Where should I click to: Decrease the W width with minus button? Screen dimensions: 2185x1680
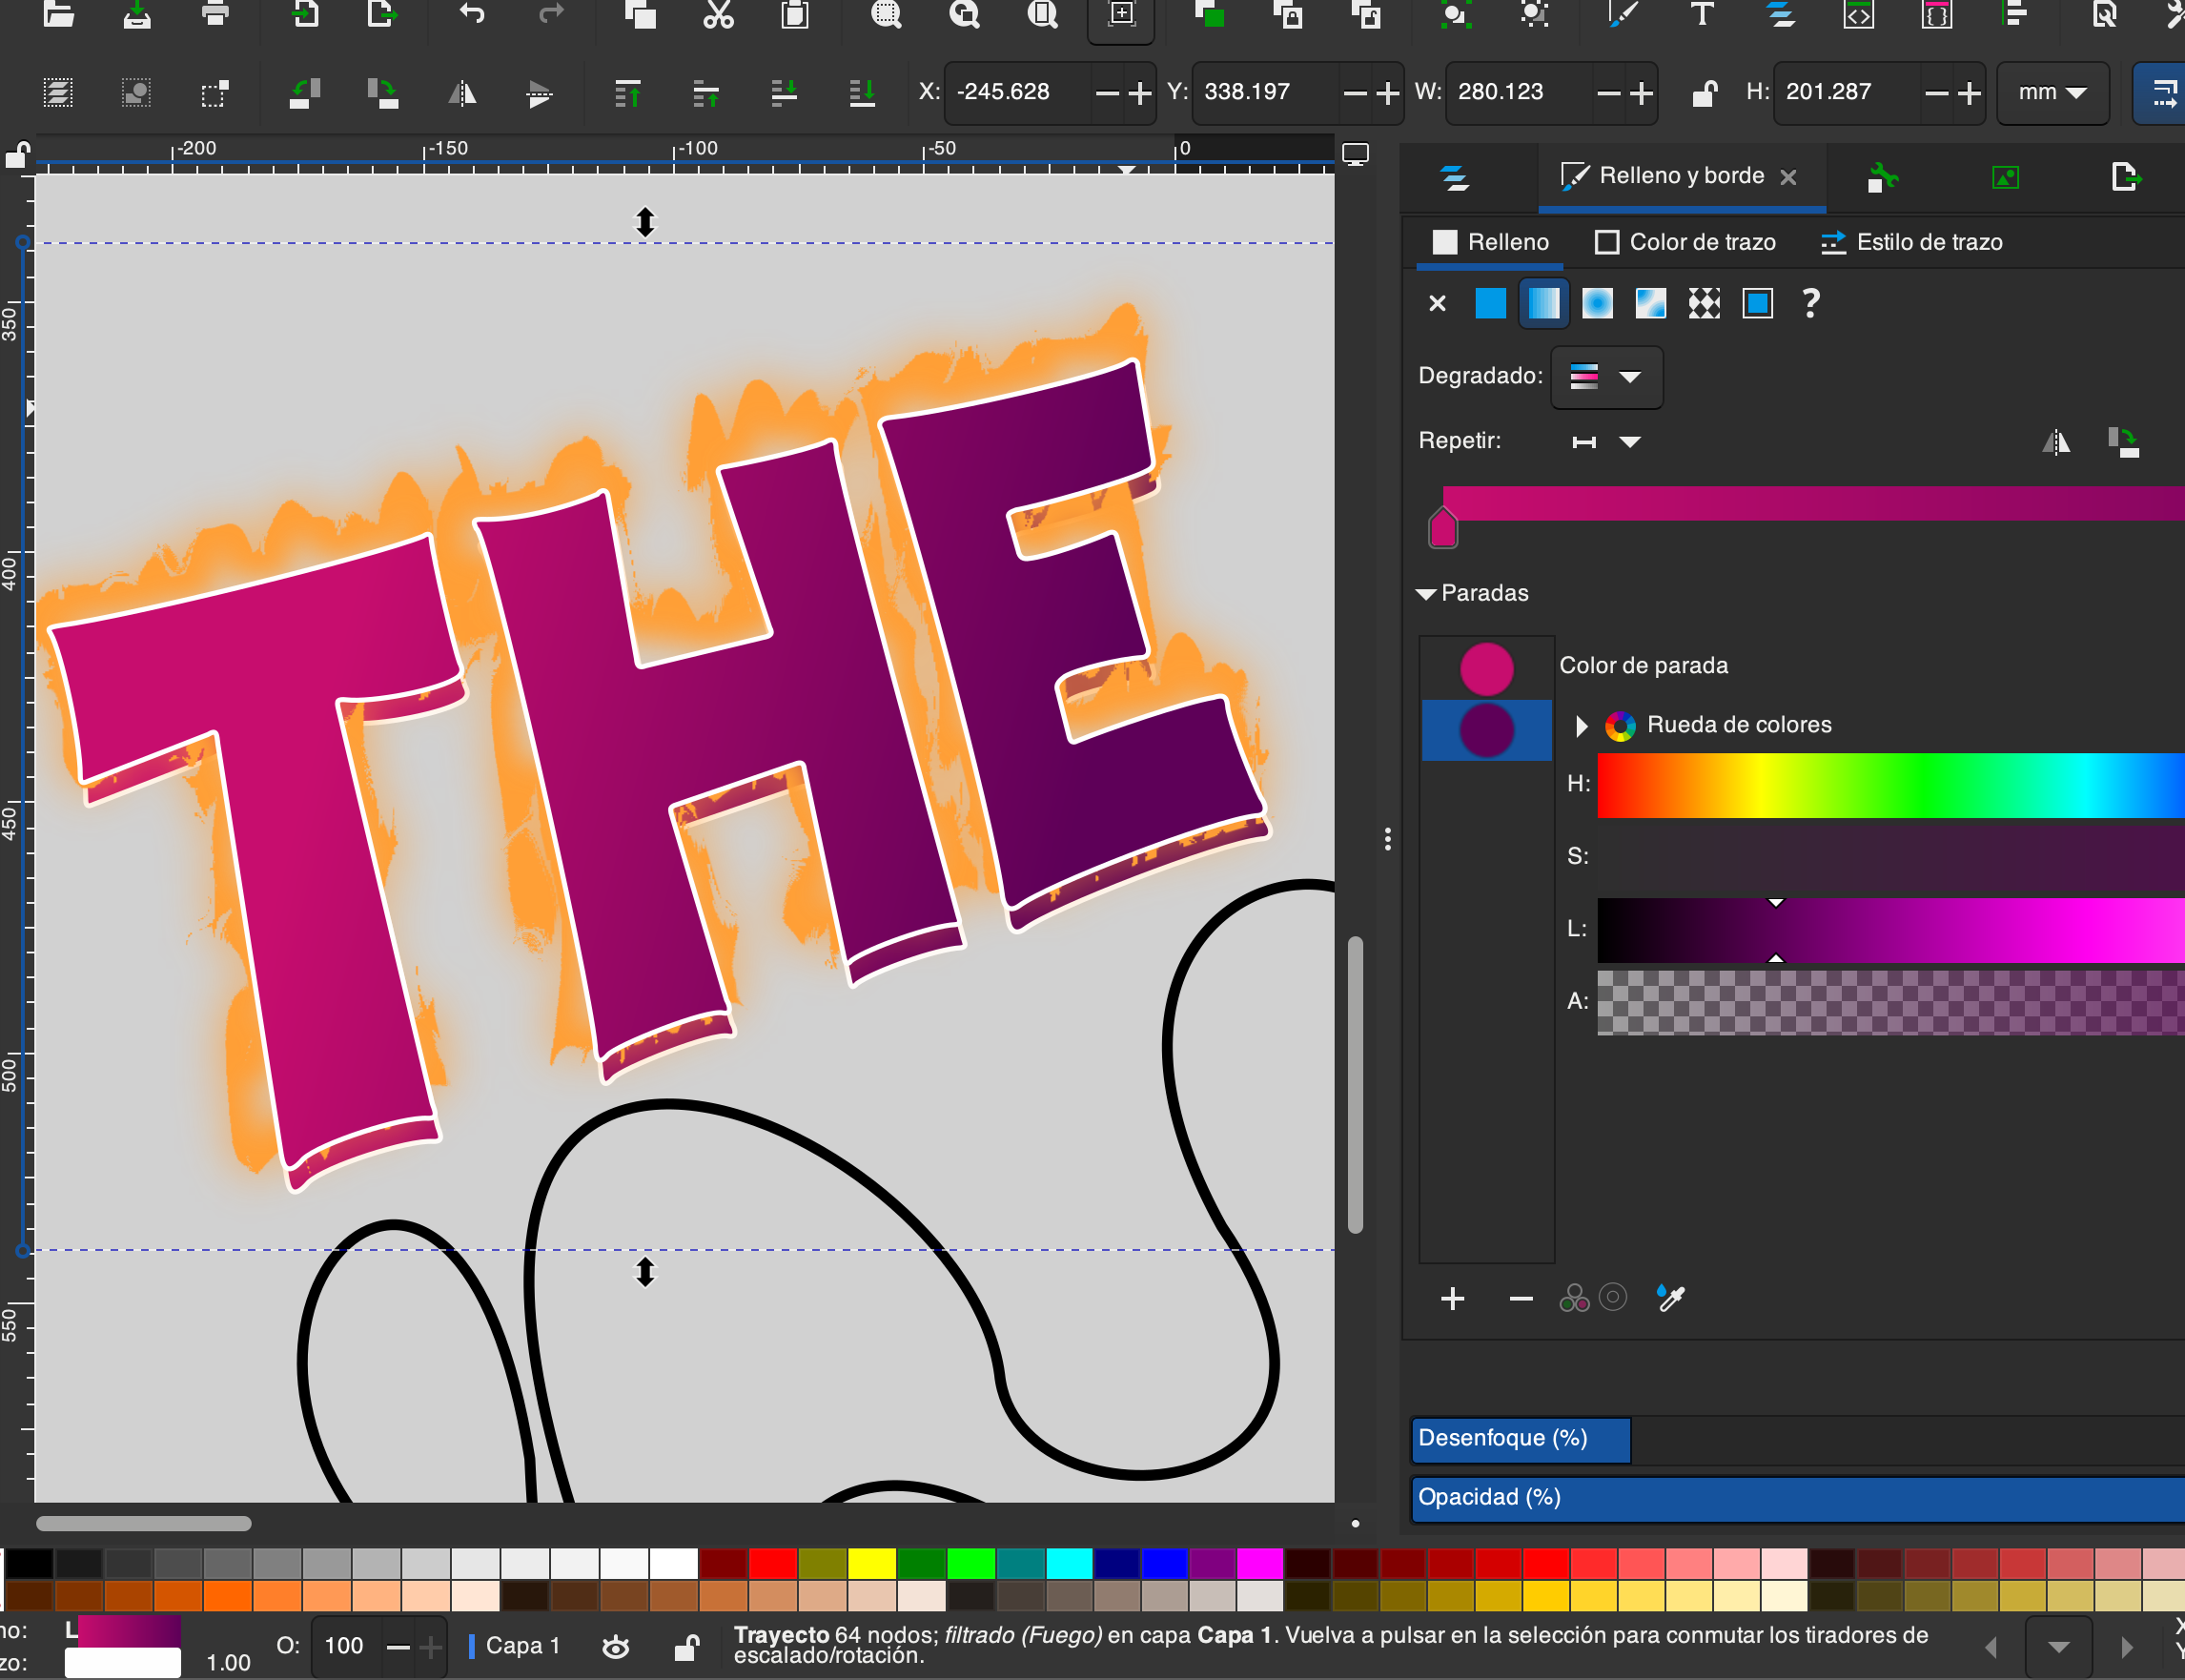point(1608,93)
